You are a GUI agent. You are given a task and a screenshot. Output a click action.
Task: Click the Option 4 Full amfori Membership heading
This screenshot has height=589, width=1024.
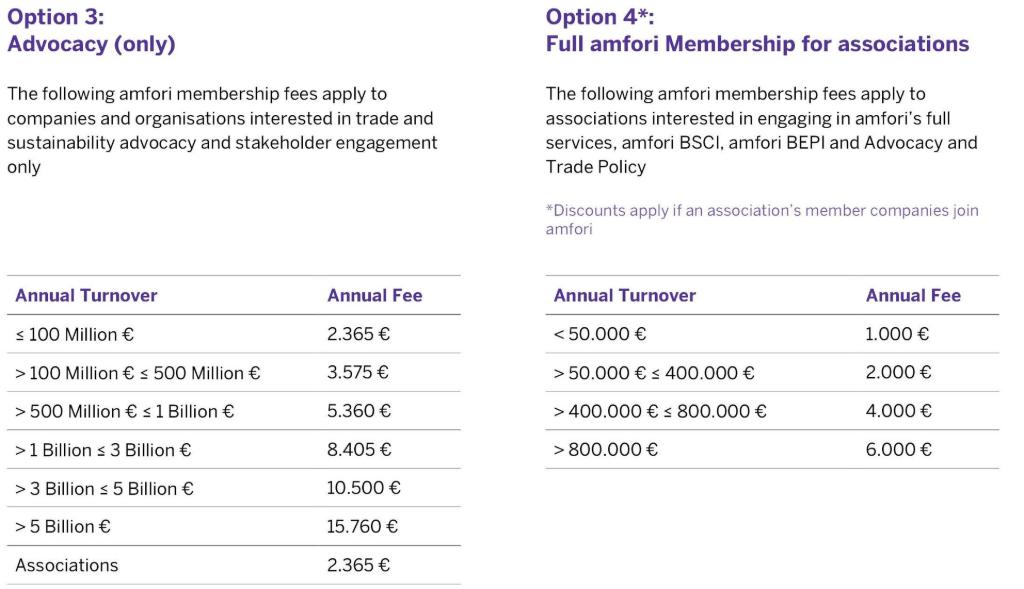pyautogui.click(x=757, y=31)
